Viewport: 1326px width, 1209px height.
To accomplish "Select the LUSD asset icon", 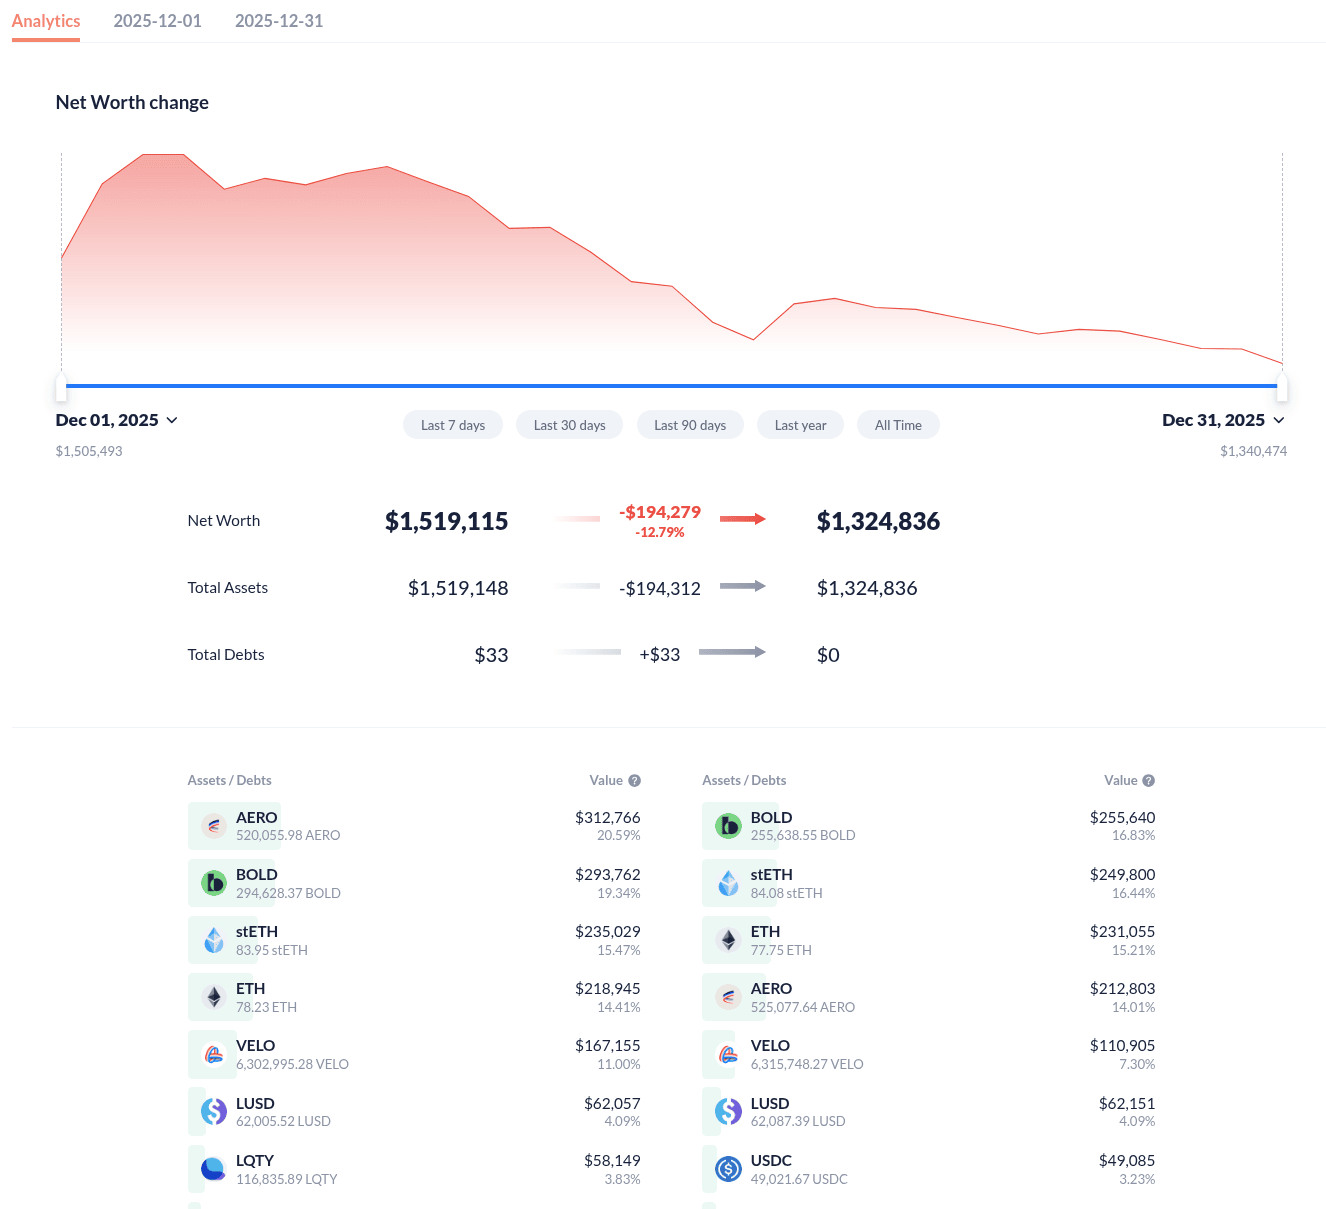I will coord(213,1110).
